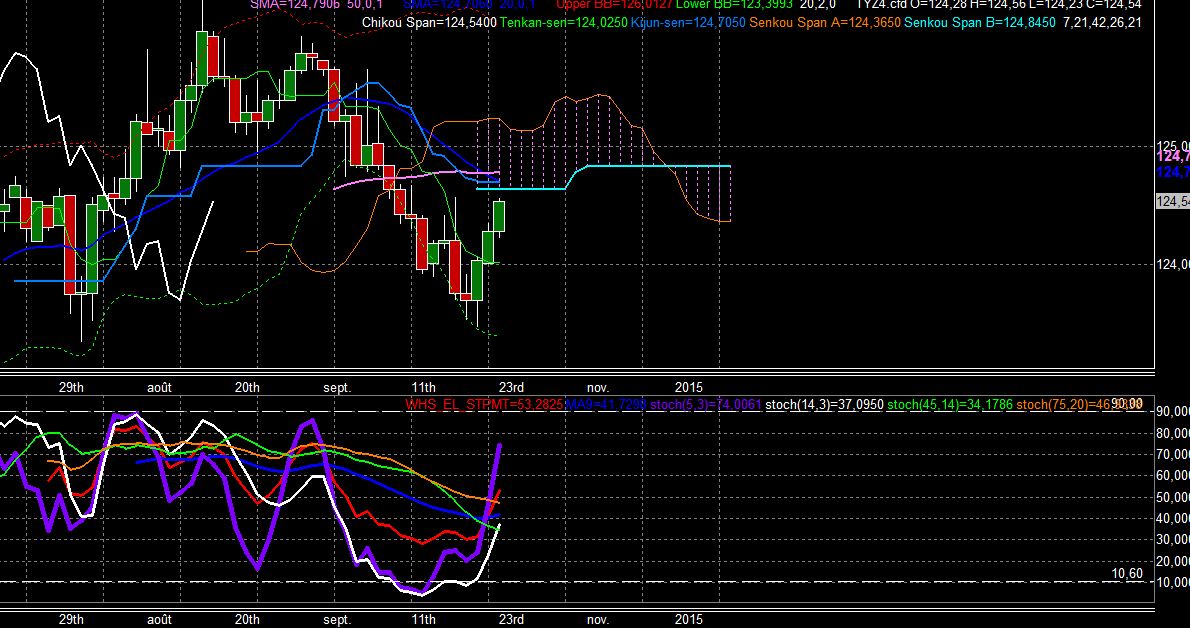Click 20,00 on the indicator scale

click(1173, 561)
